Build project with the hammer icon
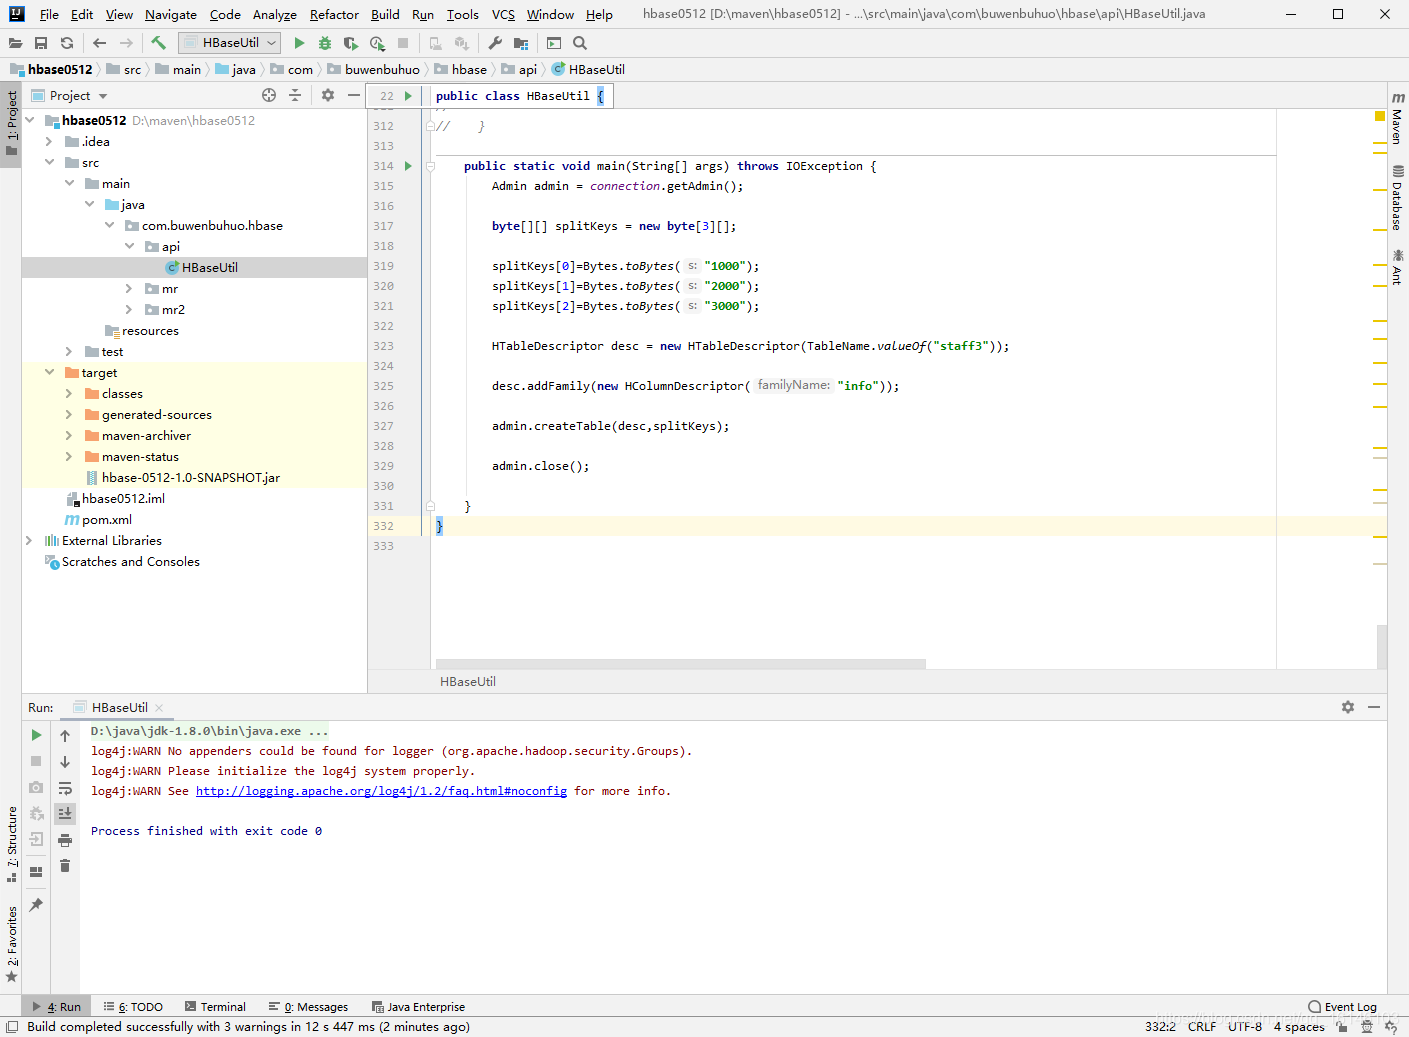This screenshot has width=1409, height=1037. pyautogui.click(x=159, y=43)
